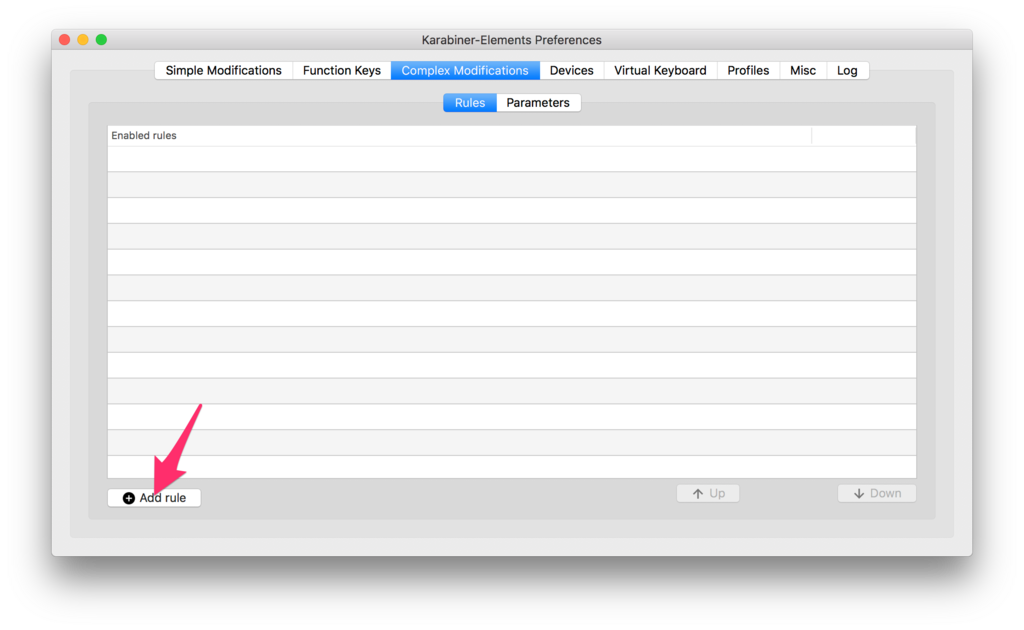This screenshot has height=630, width=1024.
Task: Click the Up button
Action: [708, 493]
